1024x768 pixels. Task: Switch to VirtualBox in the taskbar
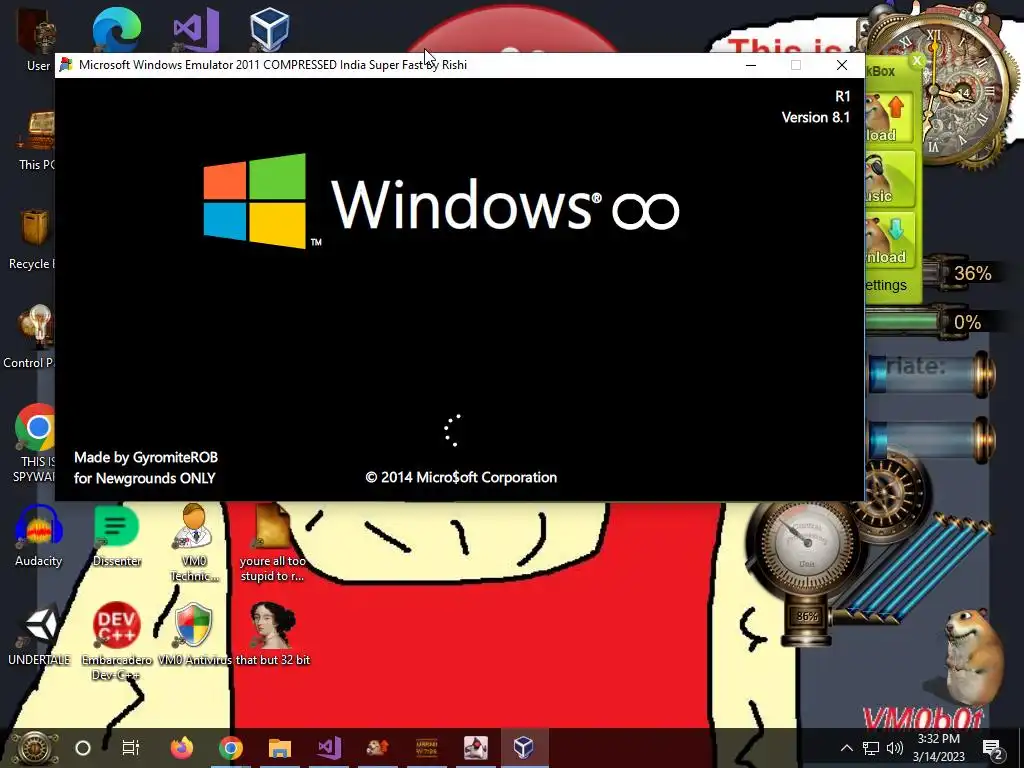point(524,747)
